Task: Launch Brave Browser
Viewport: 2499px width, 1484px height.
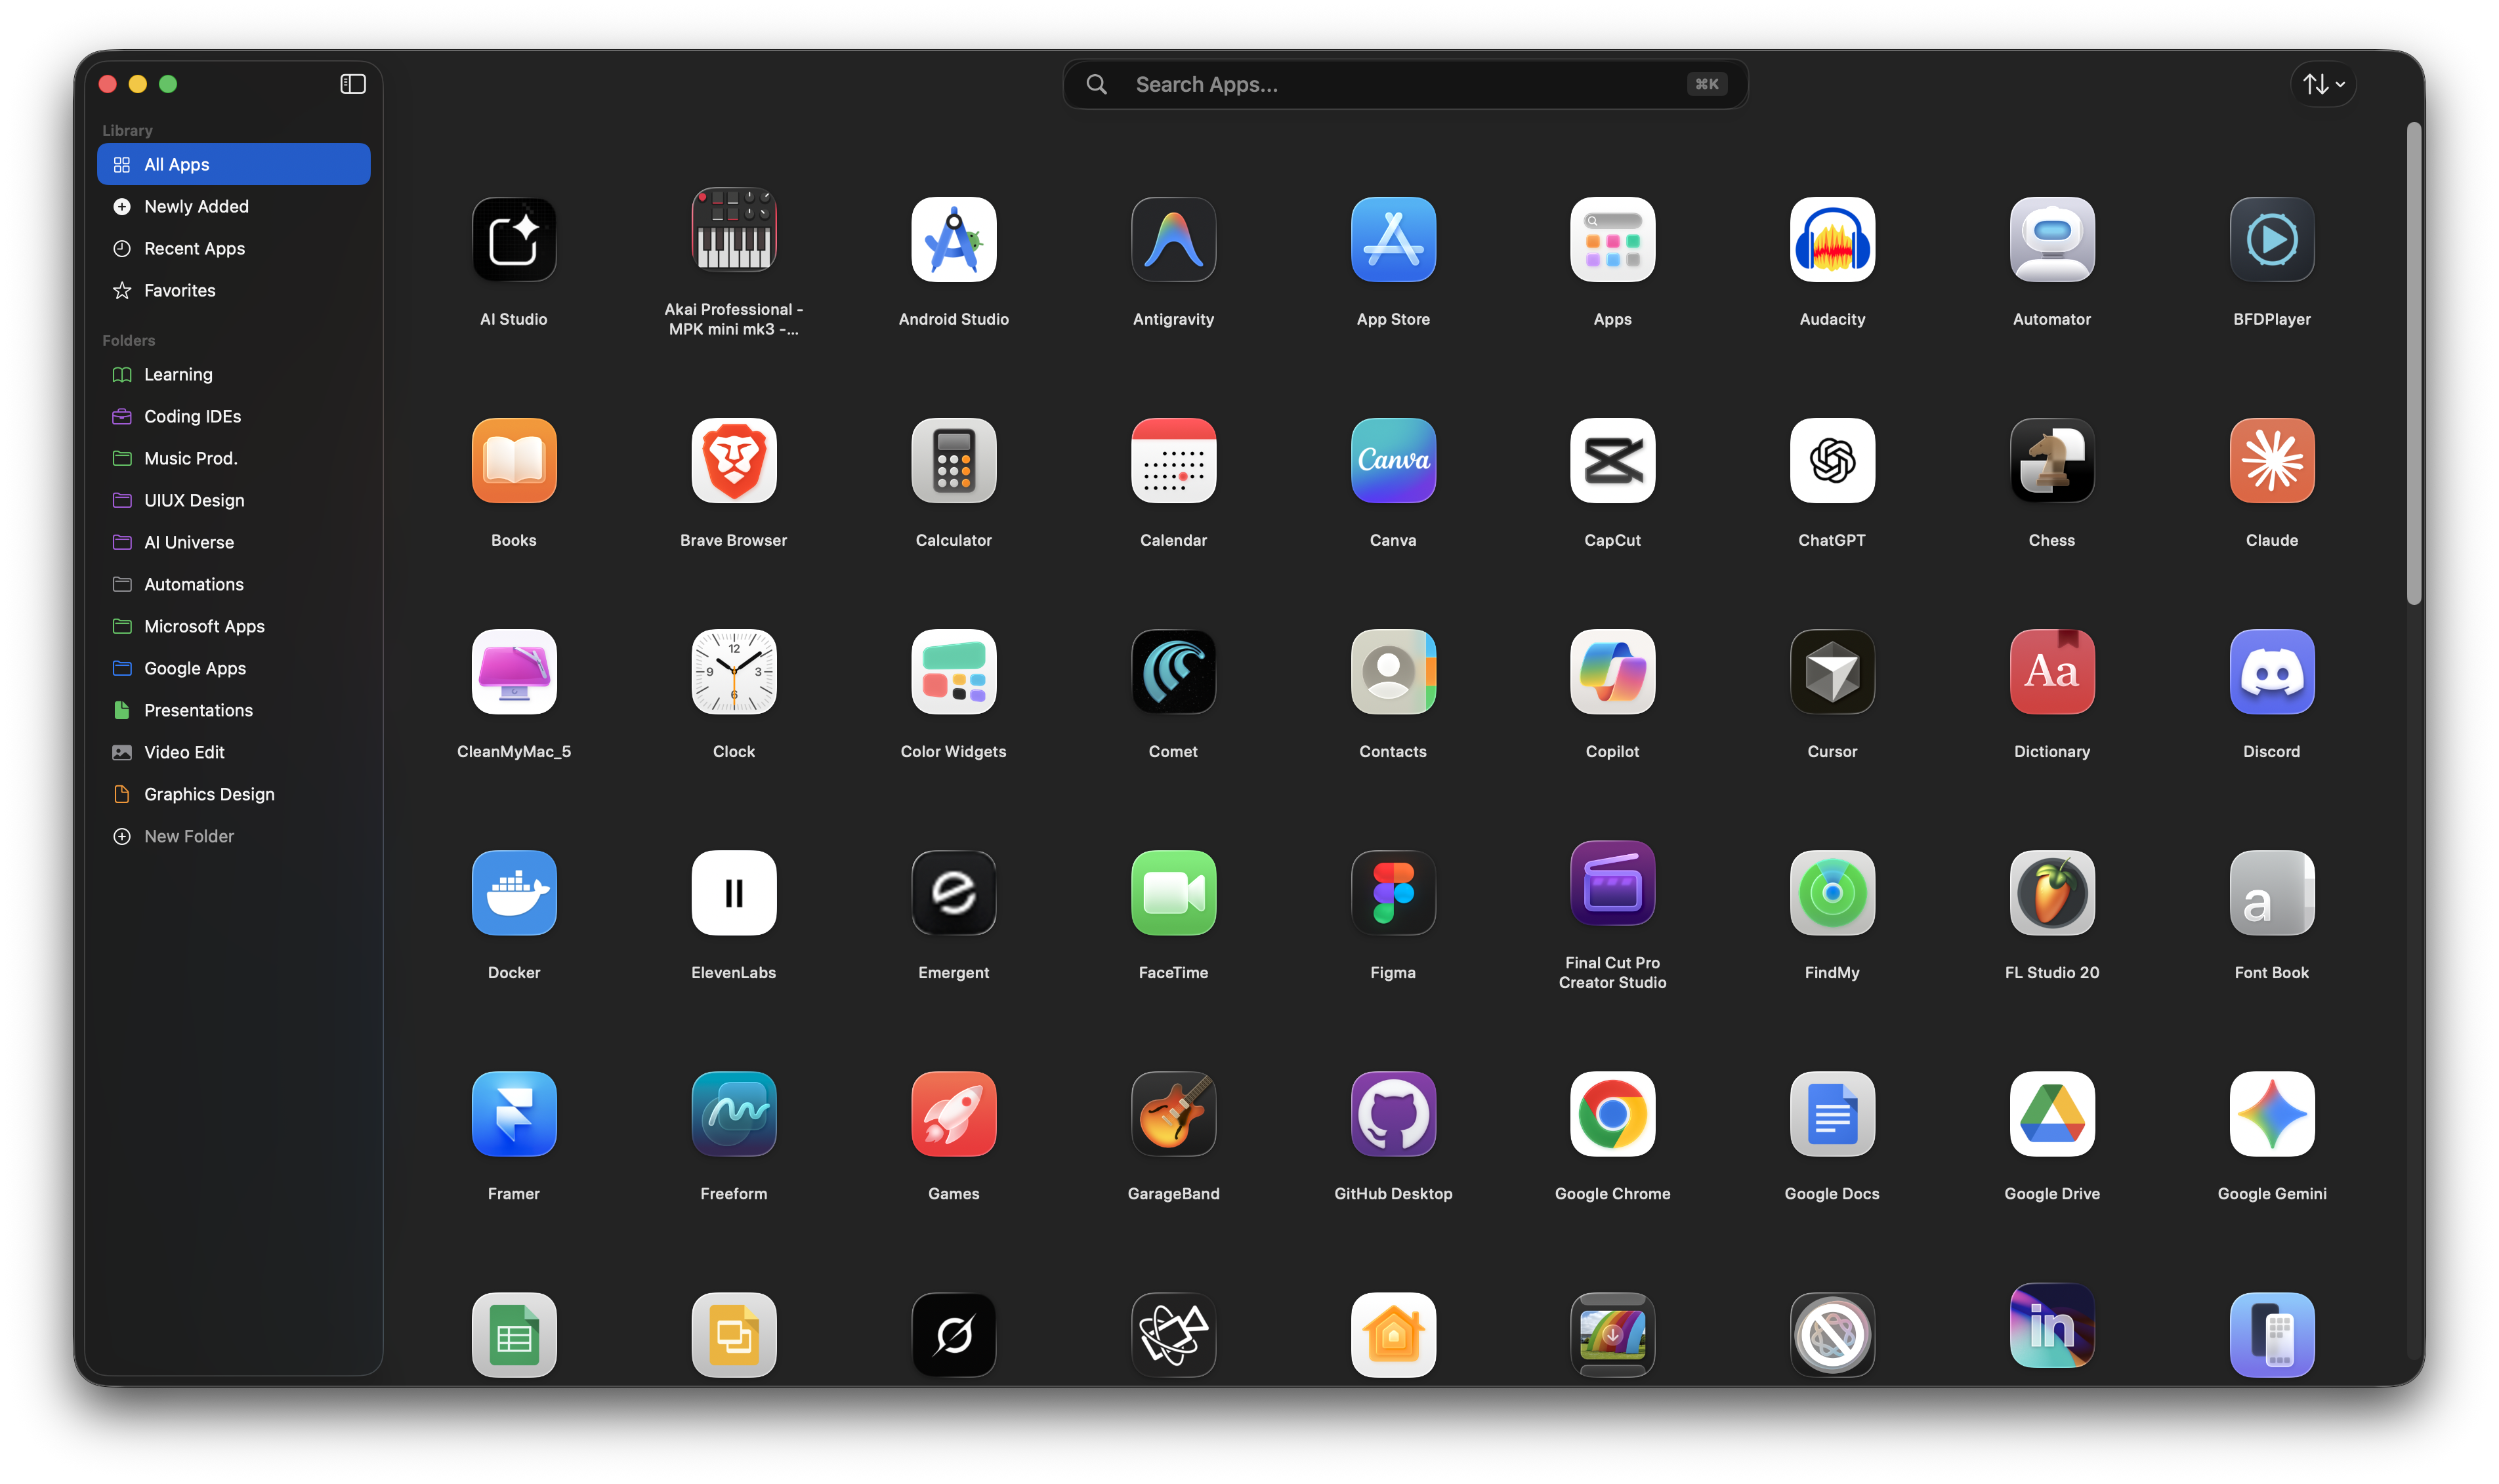Action: pyautogui.click(x=733, y=461)
